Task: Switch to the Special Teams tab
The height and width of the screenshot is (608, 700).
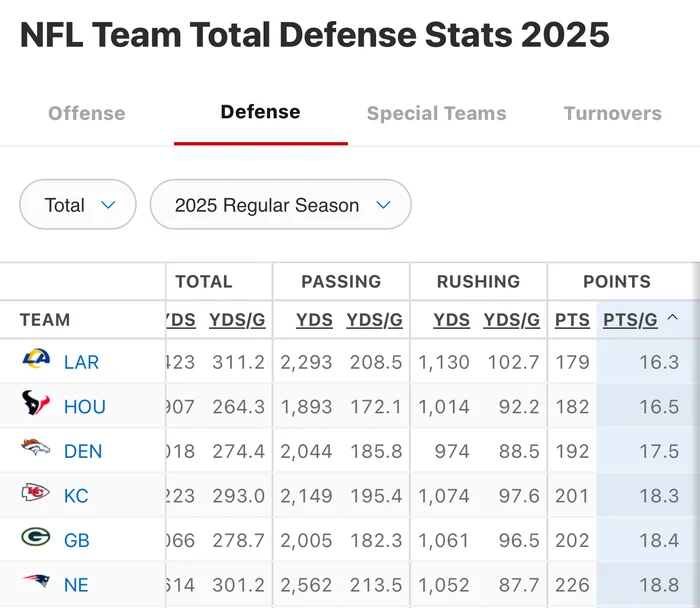Action: pos(436,113)
